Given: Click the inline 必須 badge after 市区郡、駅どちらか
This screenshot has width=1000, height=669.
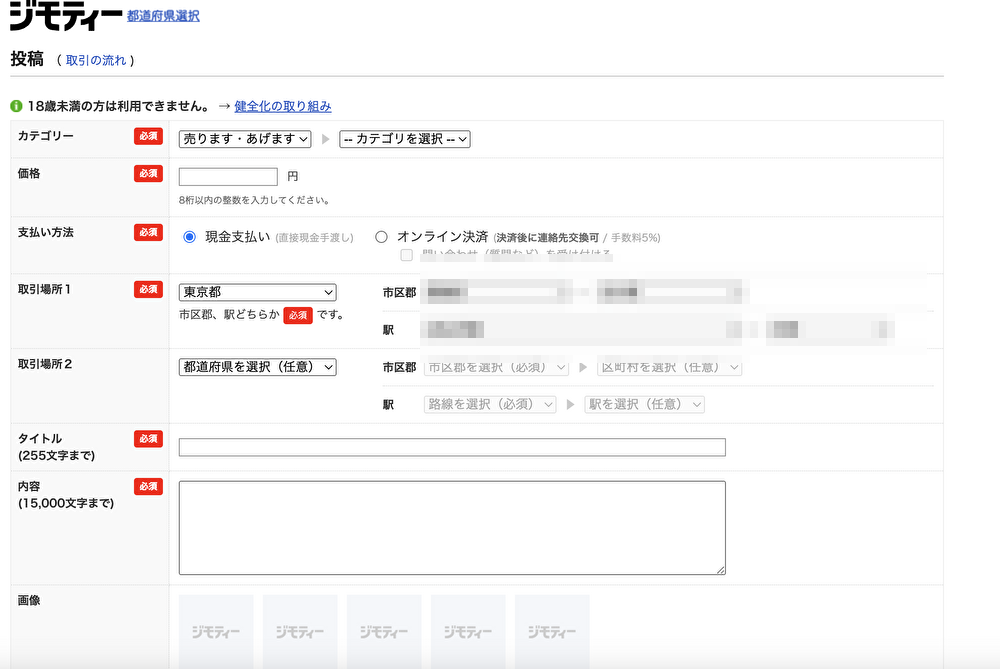Looking at the screenshot, I should pyautogui.click(x=298, y=315).
